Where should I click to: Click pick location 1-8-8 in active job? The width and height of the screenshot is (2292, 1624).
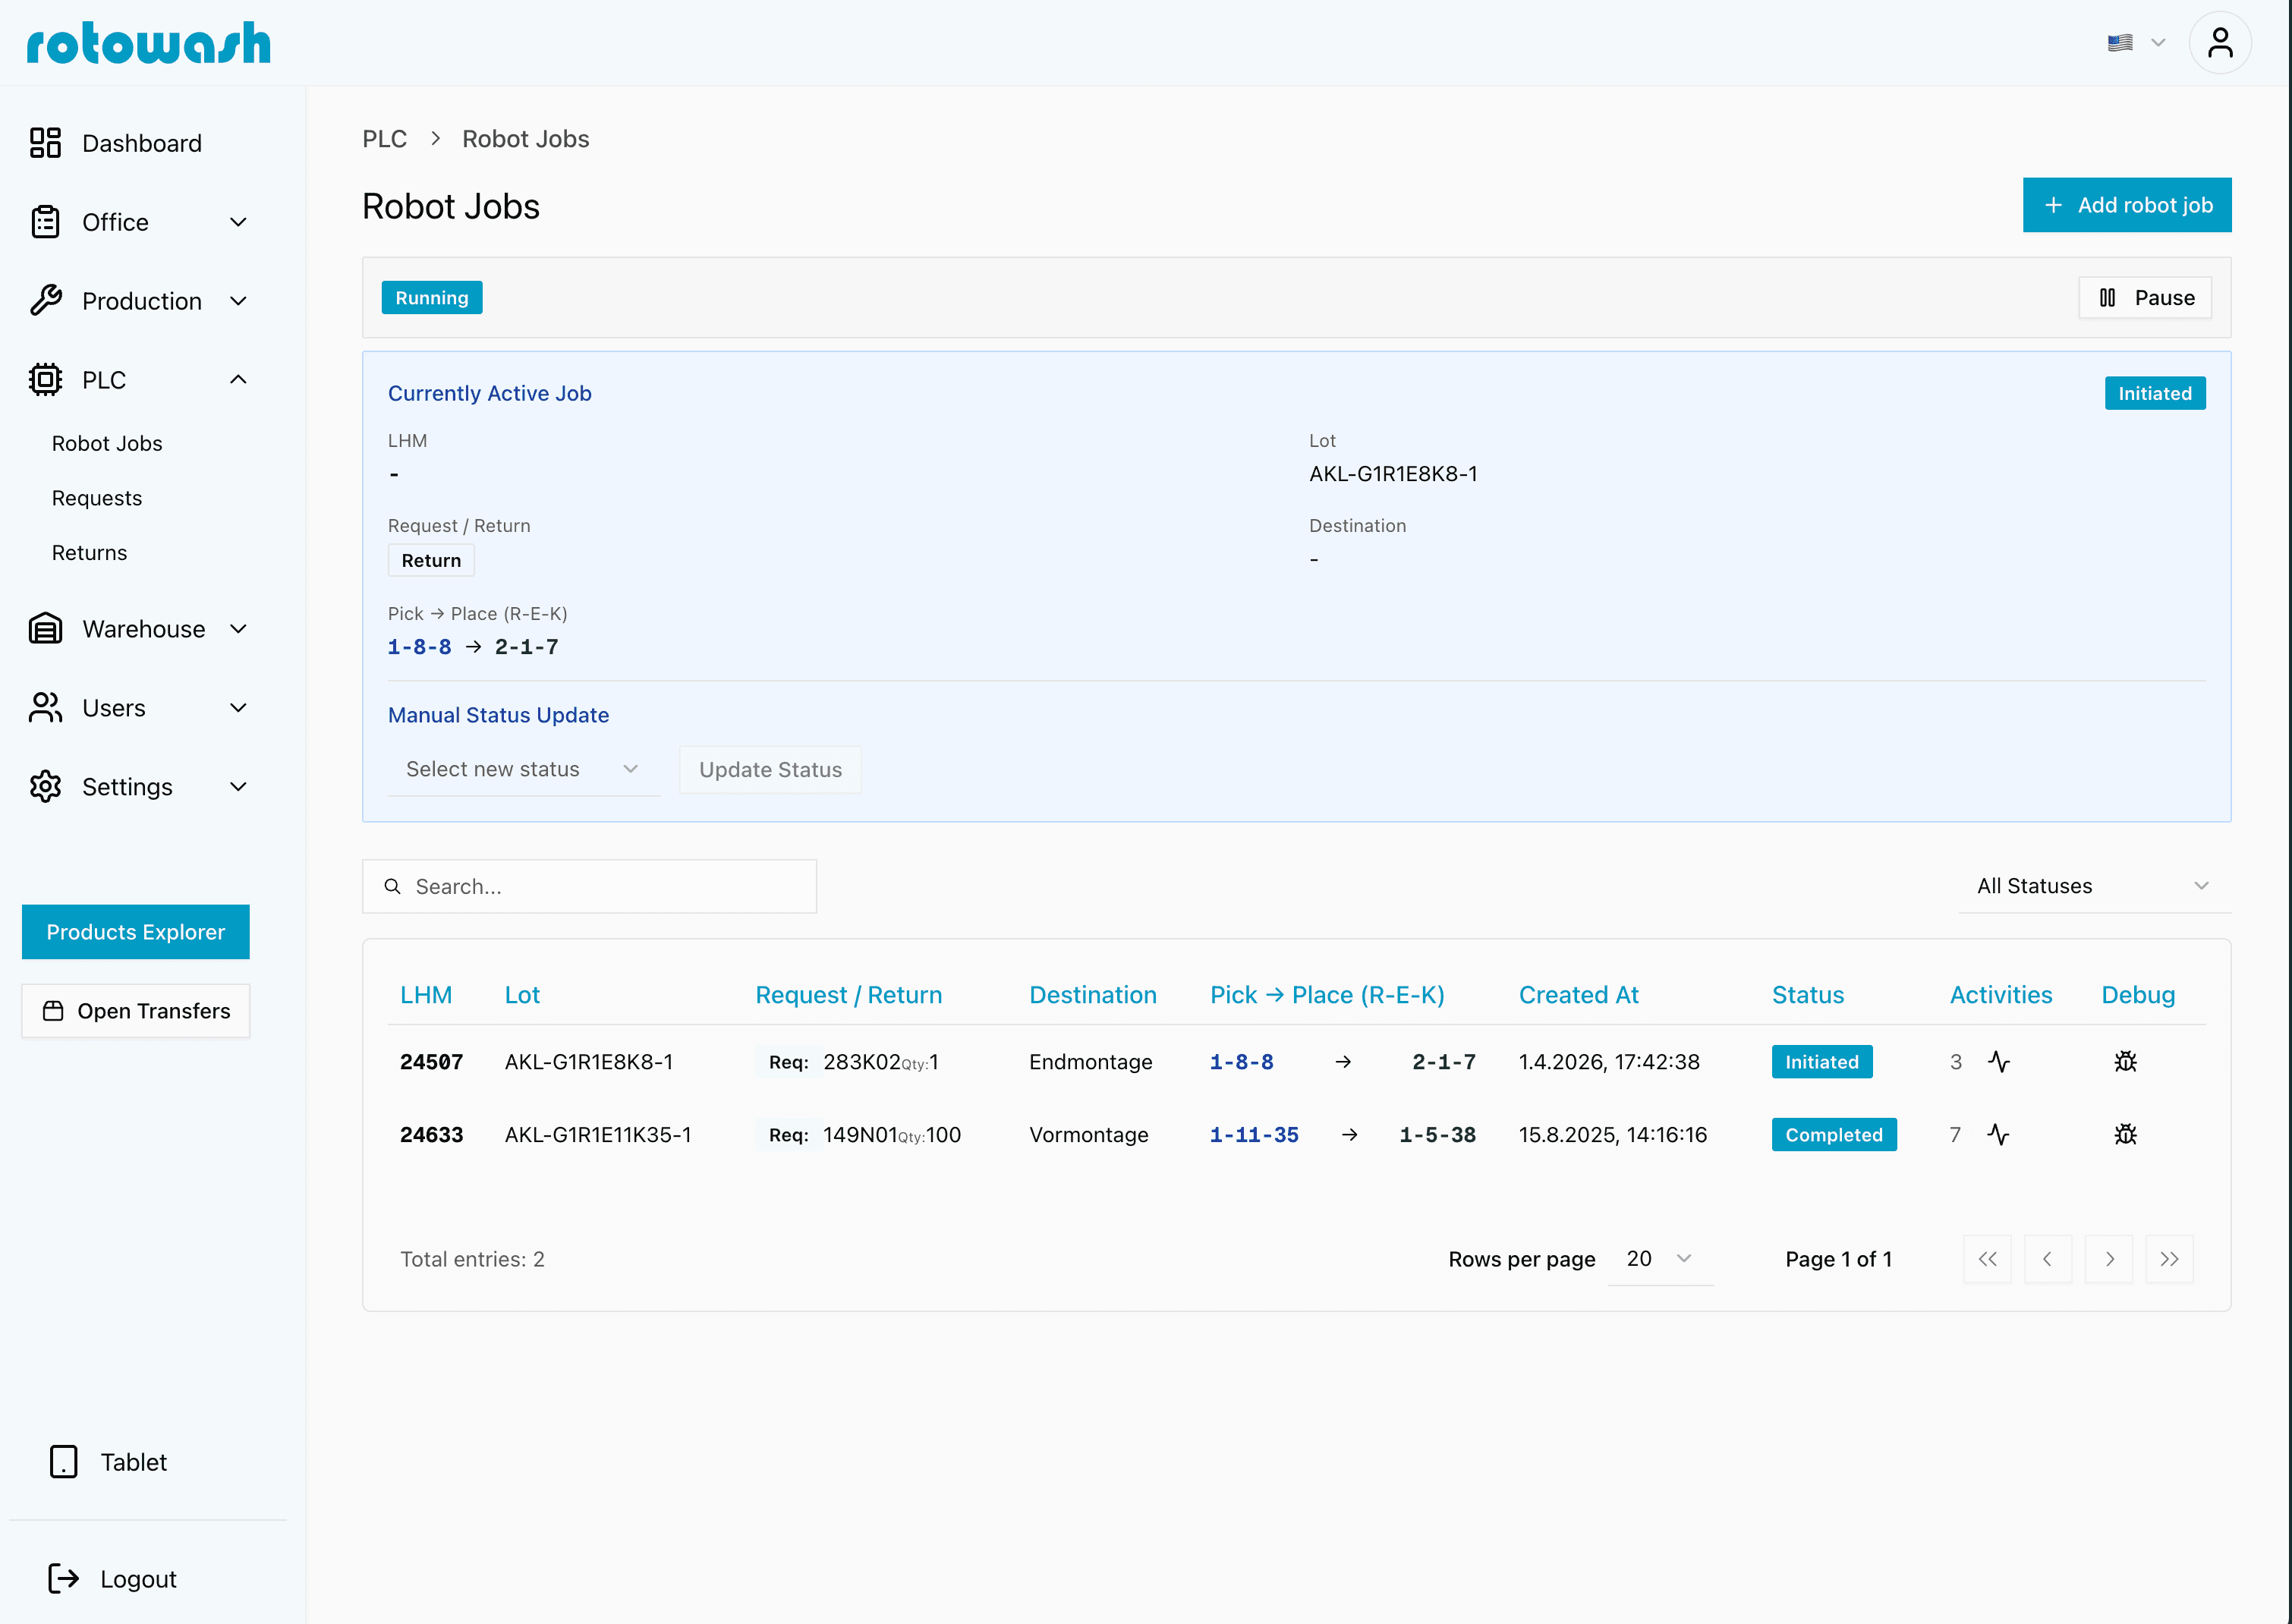[x=419, y=647]
